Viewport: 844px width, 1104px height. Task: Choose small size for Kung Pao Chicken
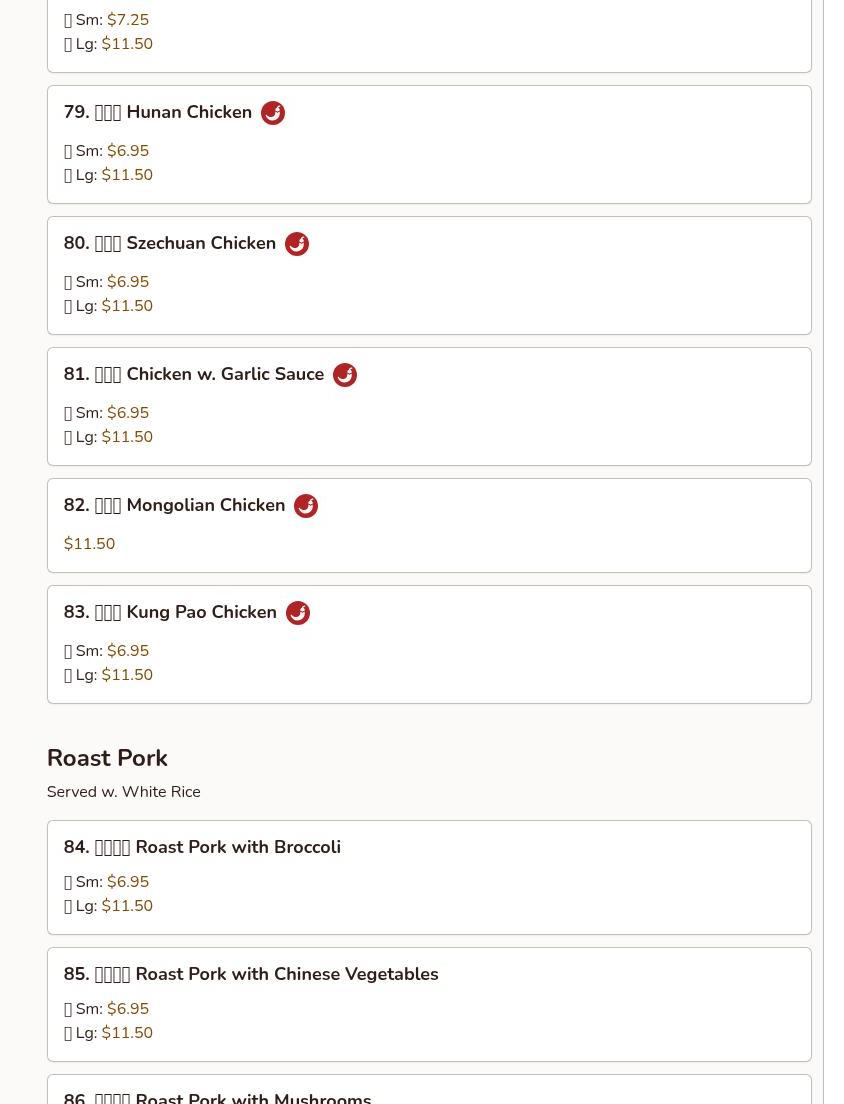[x=106, y=651]
